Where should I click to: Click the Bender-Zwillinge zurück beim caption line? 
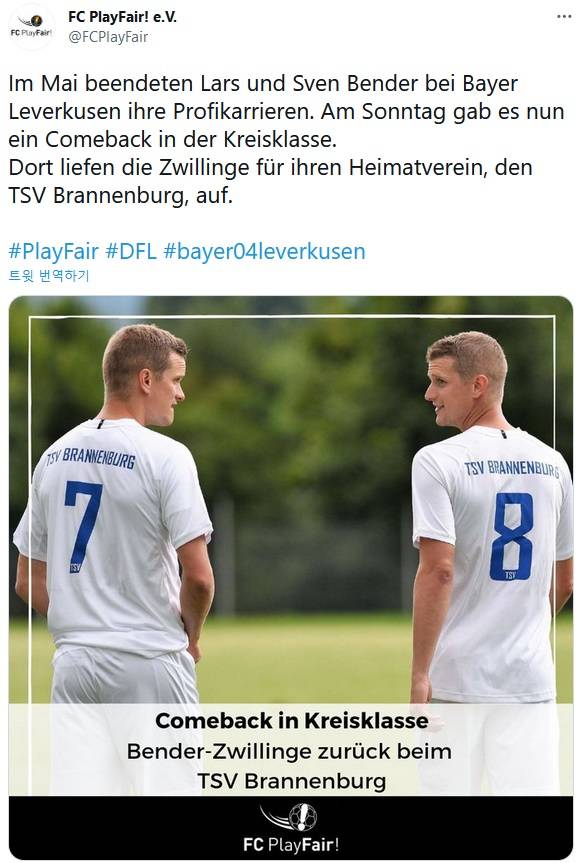(x=289, y=751)
